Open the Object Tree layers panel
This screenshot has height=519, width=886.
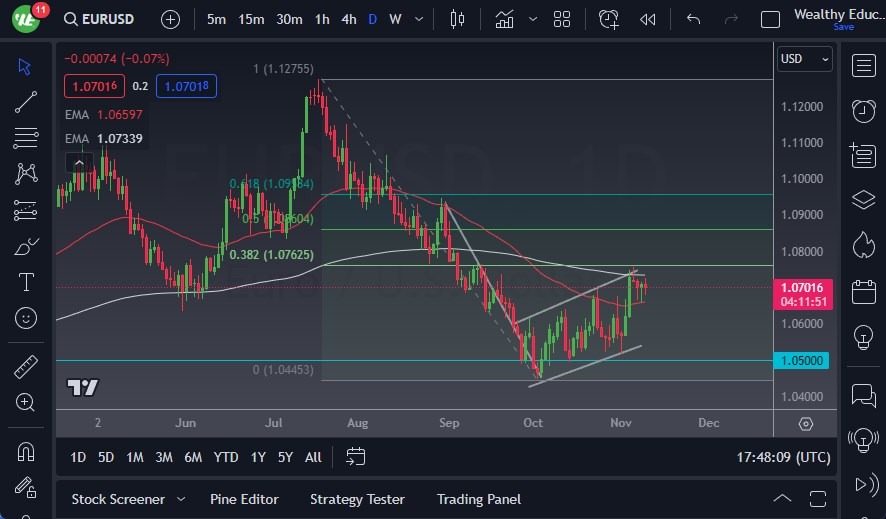863,200
